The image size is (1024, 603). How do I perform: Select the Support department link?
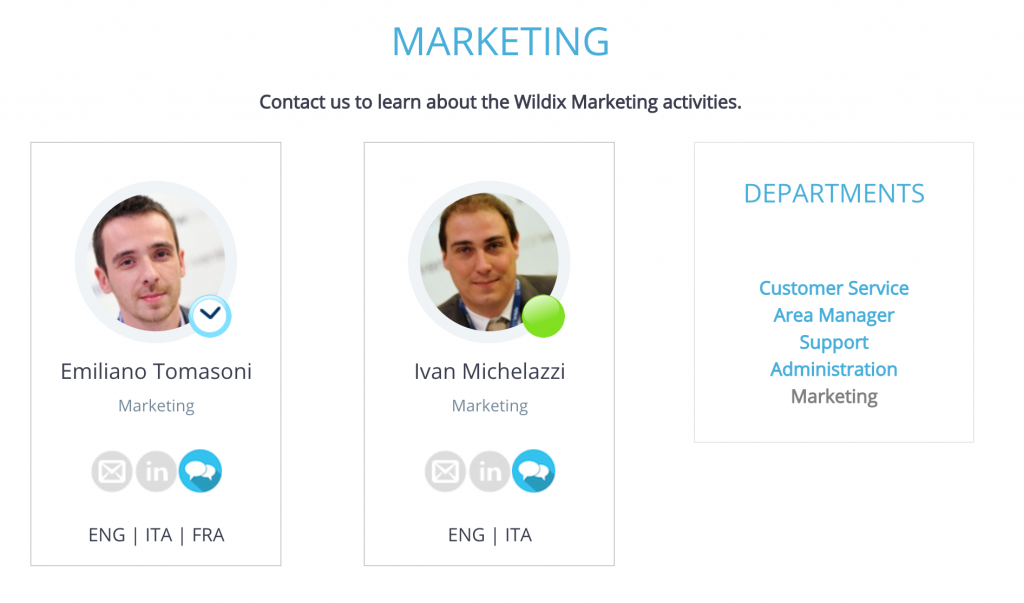[834, 342]
